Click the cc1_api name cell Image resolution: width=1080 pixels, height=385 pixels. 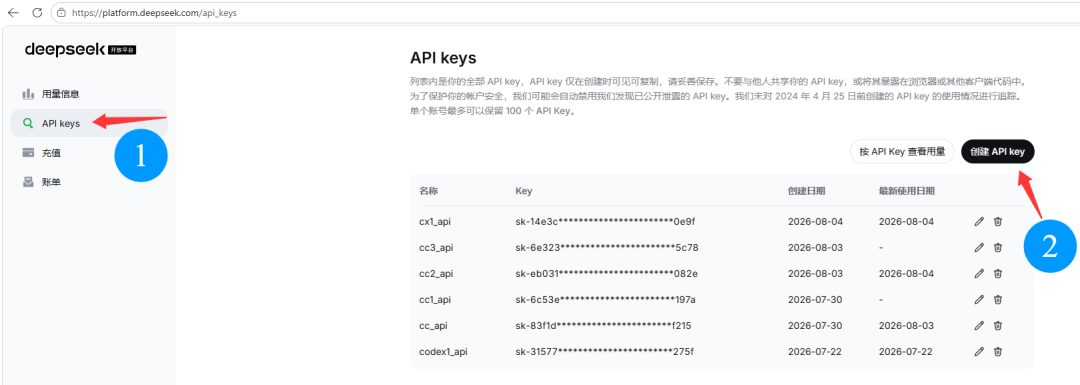pyautogui.click(x=435, y=300)
